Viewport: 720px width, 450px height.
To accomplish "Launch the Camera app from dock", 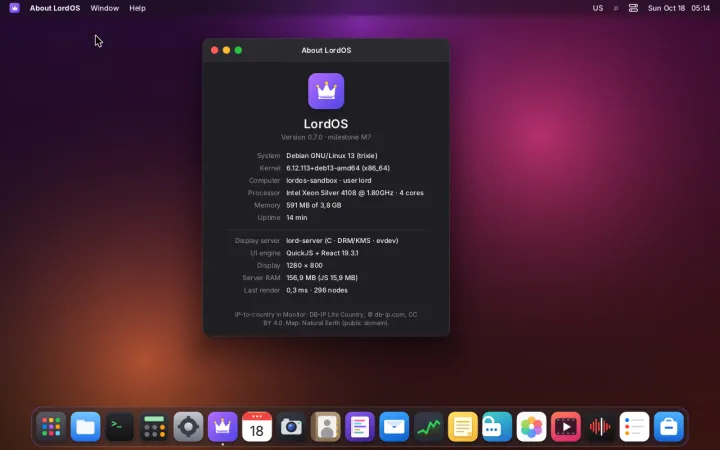I will click(x=291, y=427).
